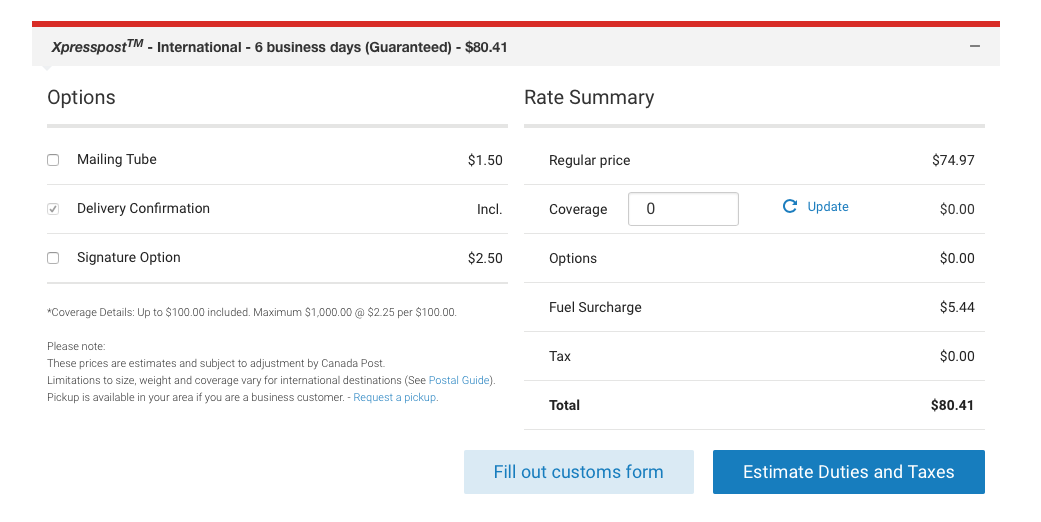This screenshot has height=522, width=1041.
Task: Click Estimate Duties and Taxes button
Action: pos(848,472)
